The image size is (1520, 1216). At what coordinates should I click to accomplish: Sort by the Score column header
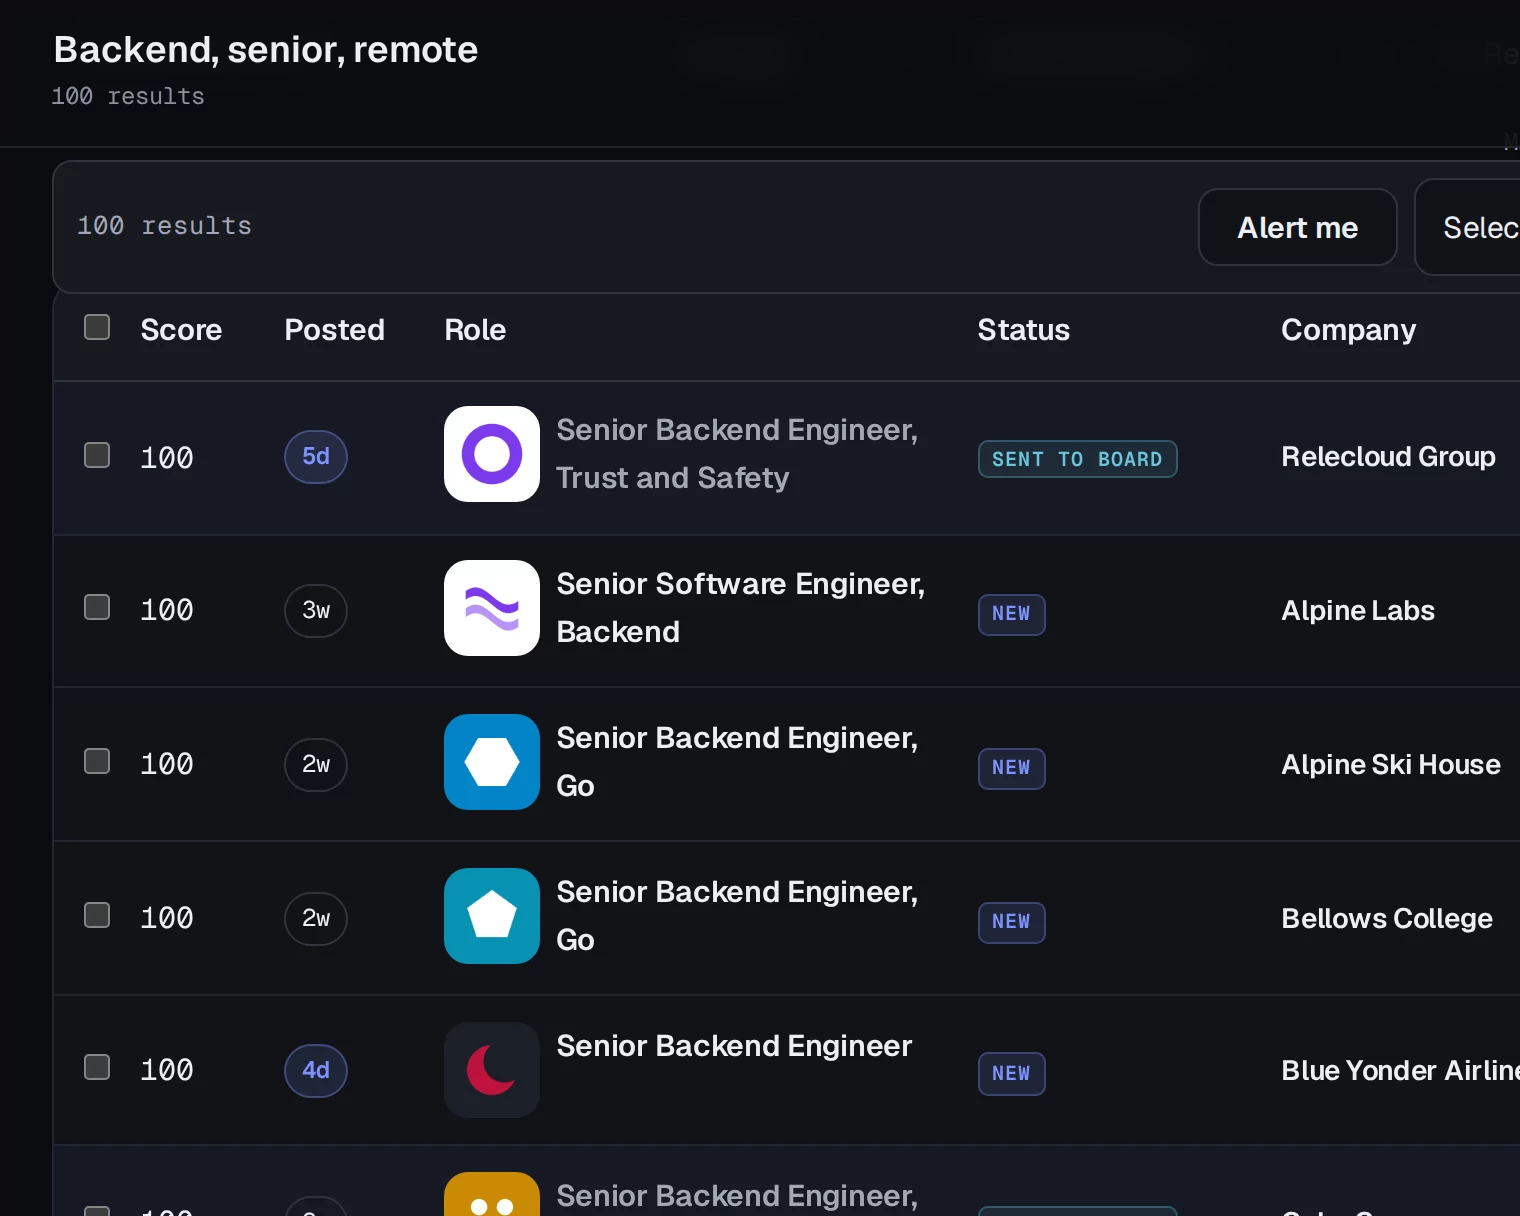(x=181, y=330)
